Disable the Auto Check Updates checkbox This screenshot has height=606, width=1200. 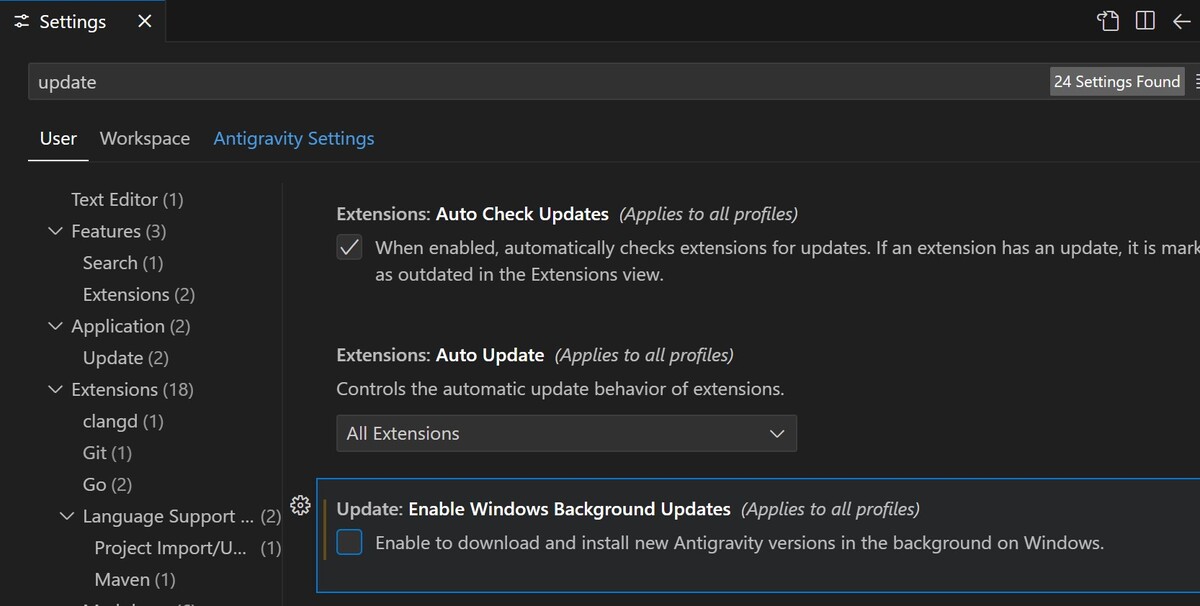[x=349, y=248]
